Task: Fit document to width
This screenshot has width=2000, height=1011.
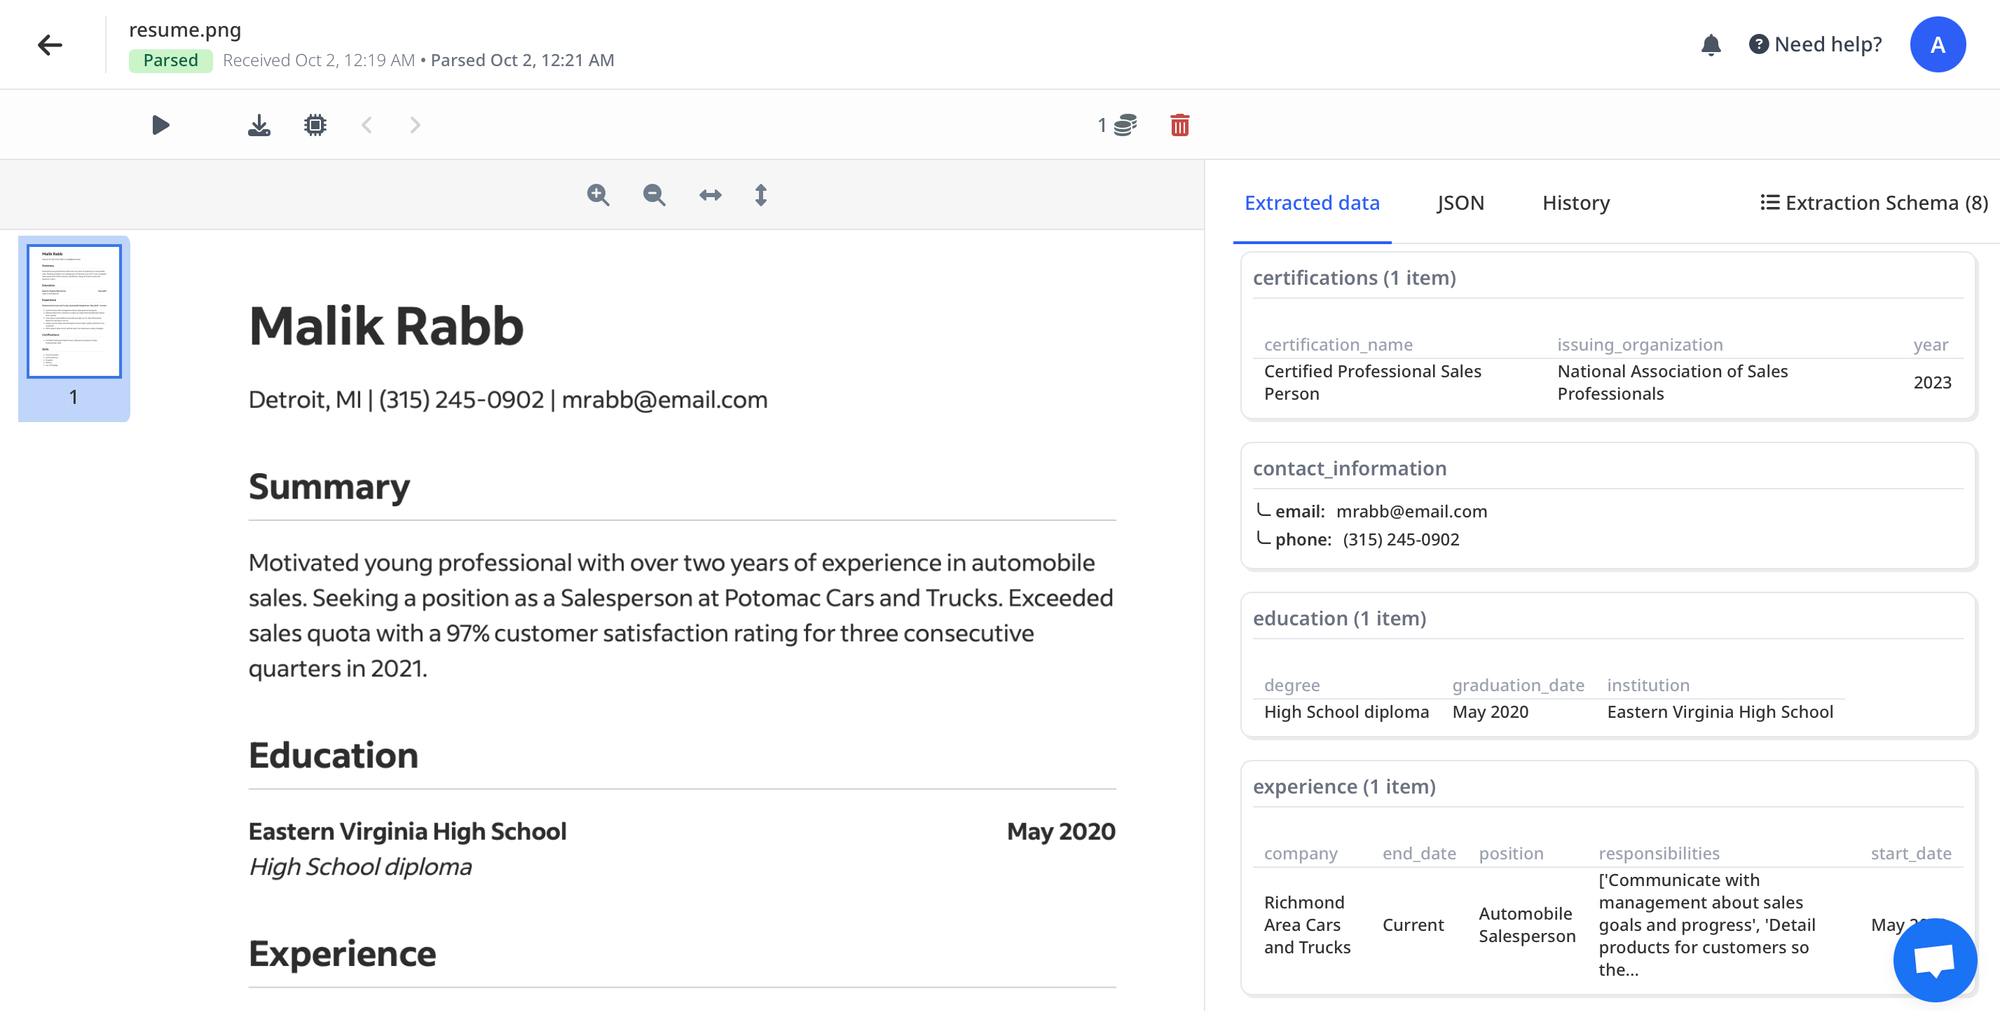Action: (x=710, y=195)
